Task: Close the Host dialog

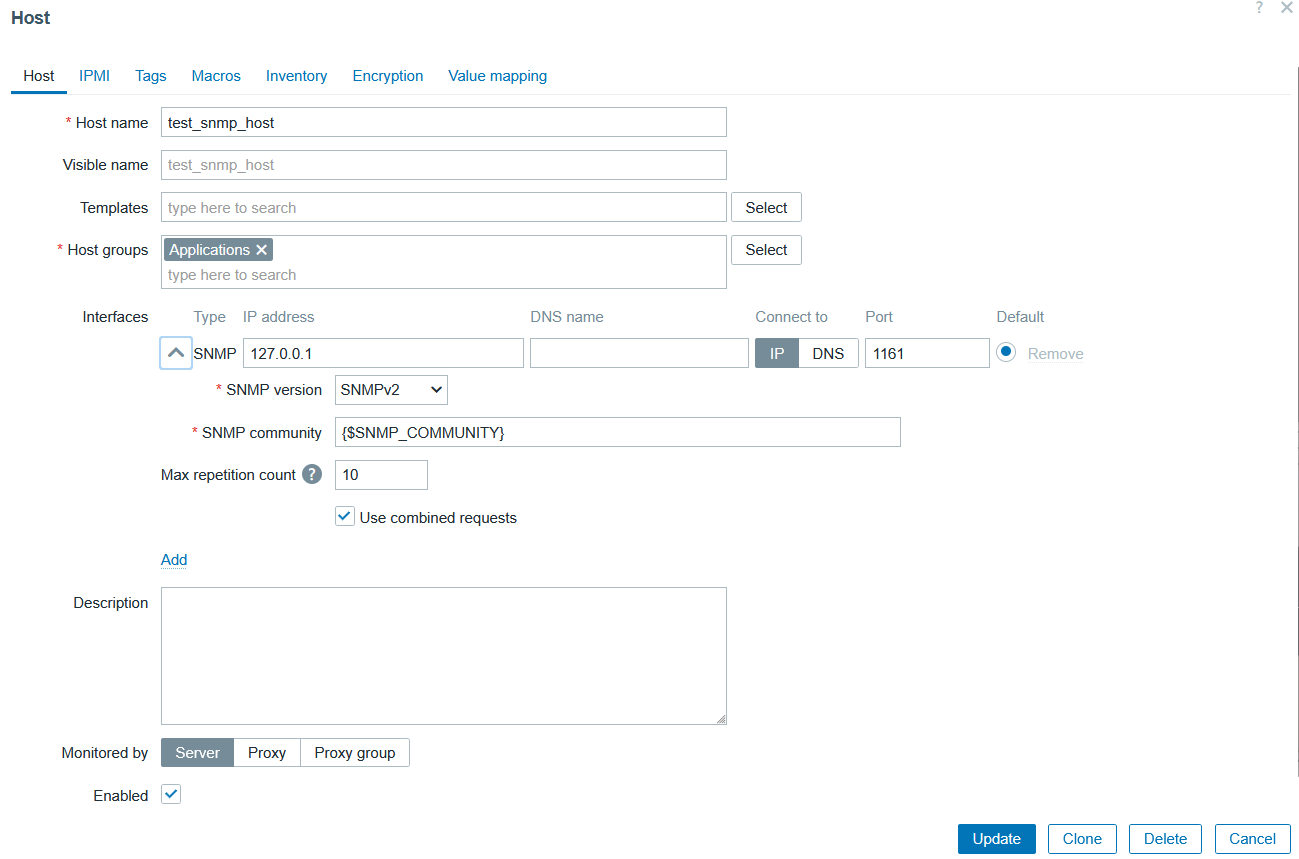Action: (x=1286, y=8)
